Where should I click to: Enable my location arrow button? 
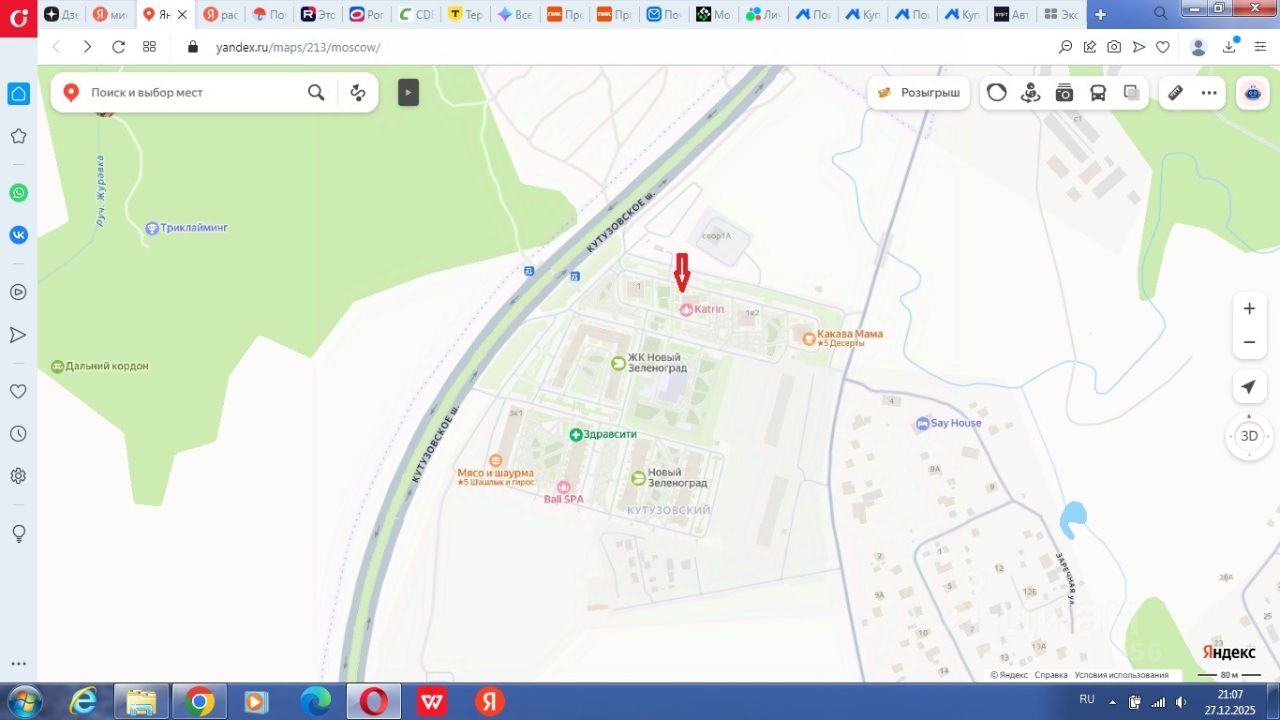point(1249,387)
